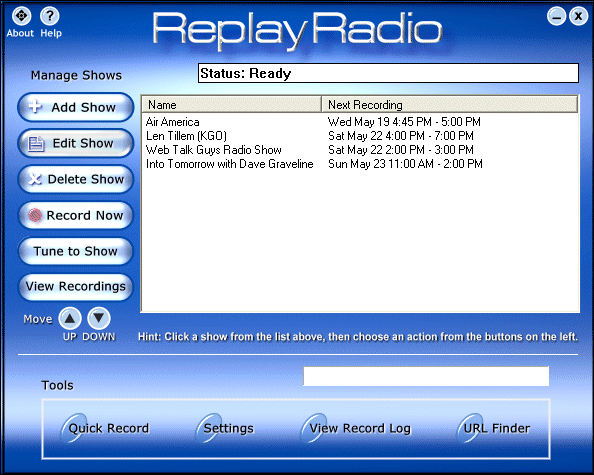The height and width of the screenshot is (475, 594).
Task: Close the Replay Radio window
Action: coord(578,16)
